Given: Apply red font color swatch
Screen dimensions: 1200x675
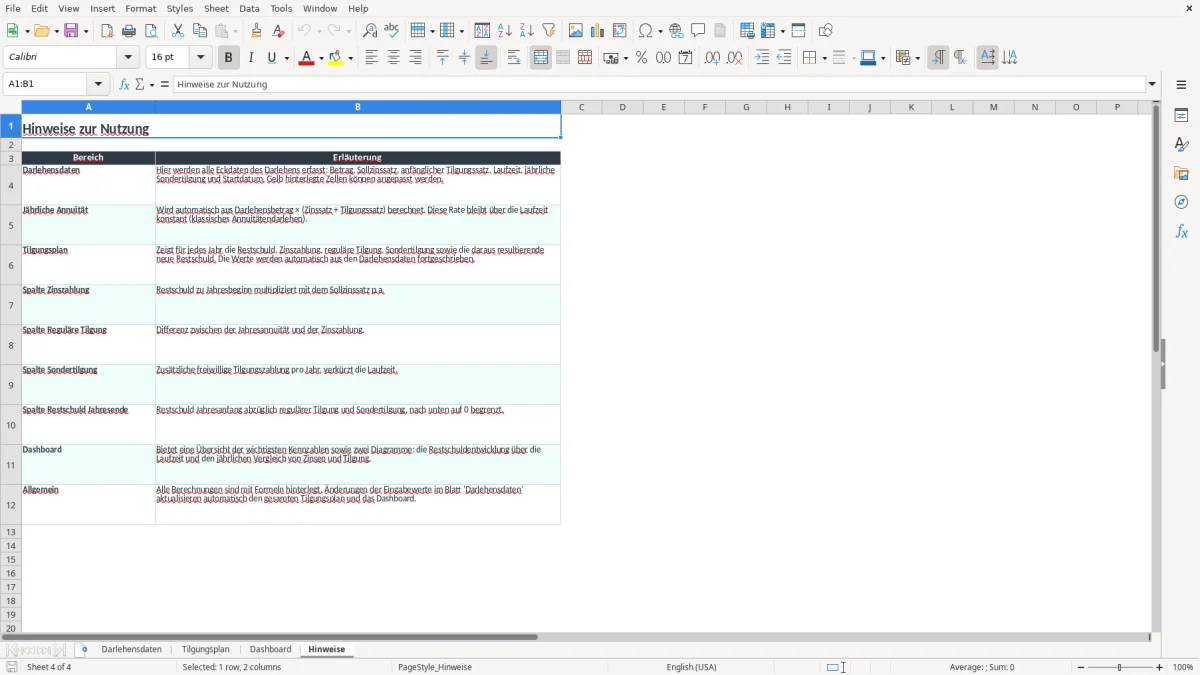Looking at the screenshot, I should point(306,58).
